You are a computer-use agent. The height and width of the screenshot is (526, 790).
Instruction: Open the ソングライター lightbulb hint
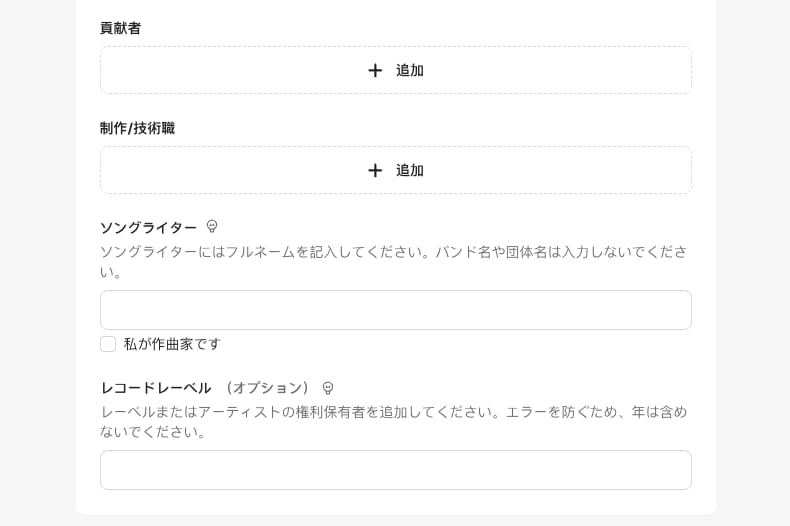click(x=212, y=227)
